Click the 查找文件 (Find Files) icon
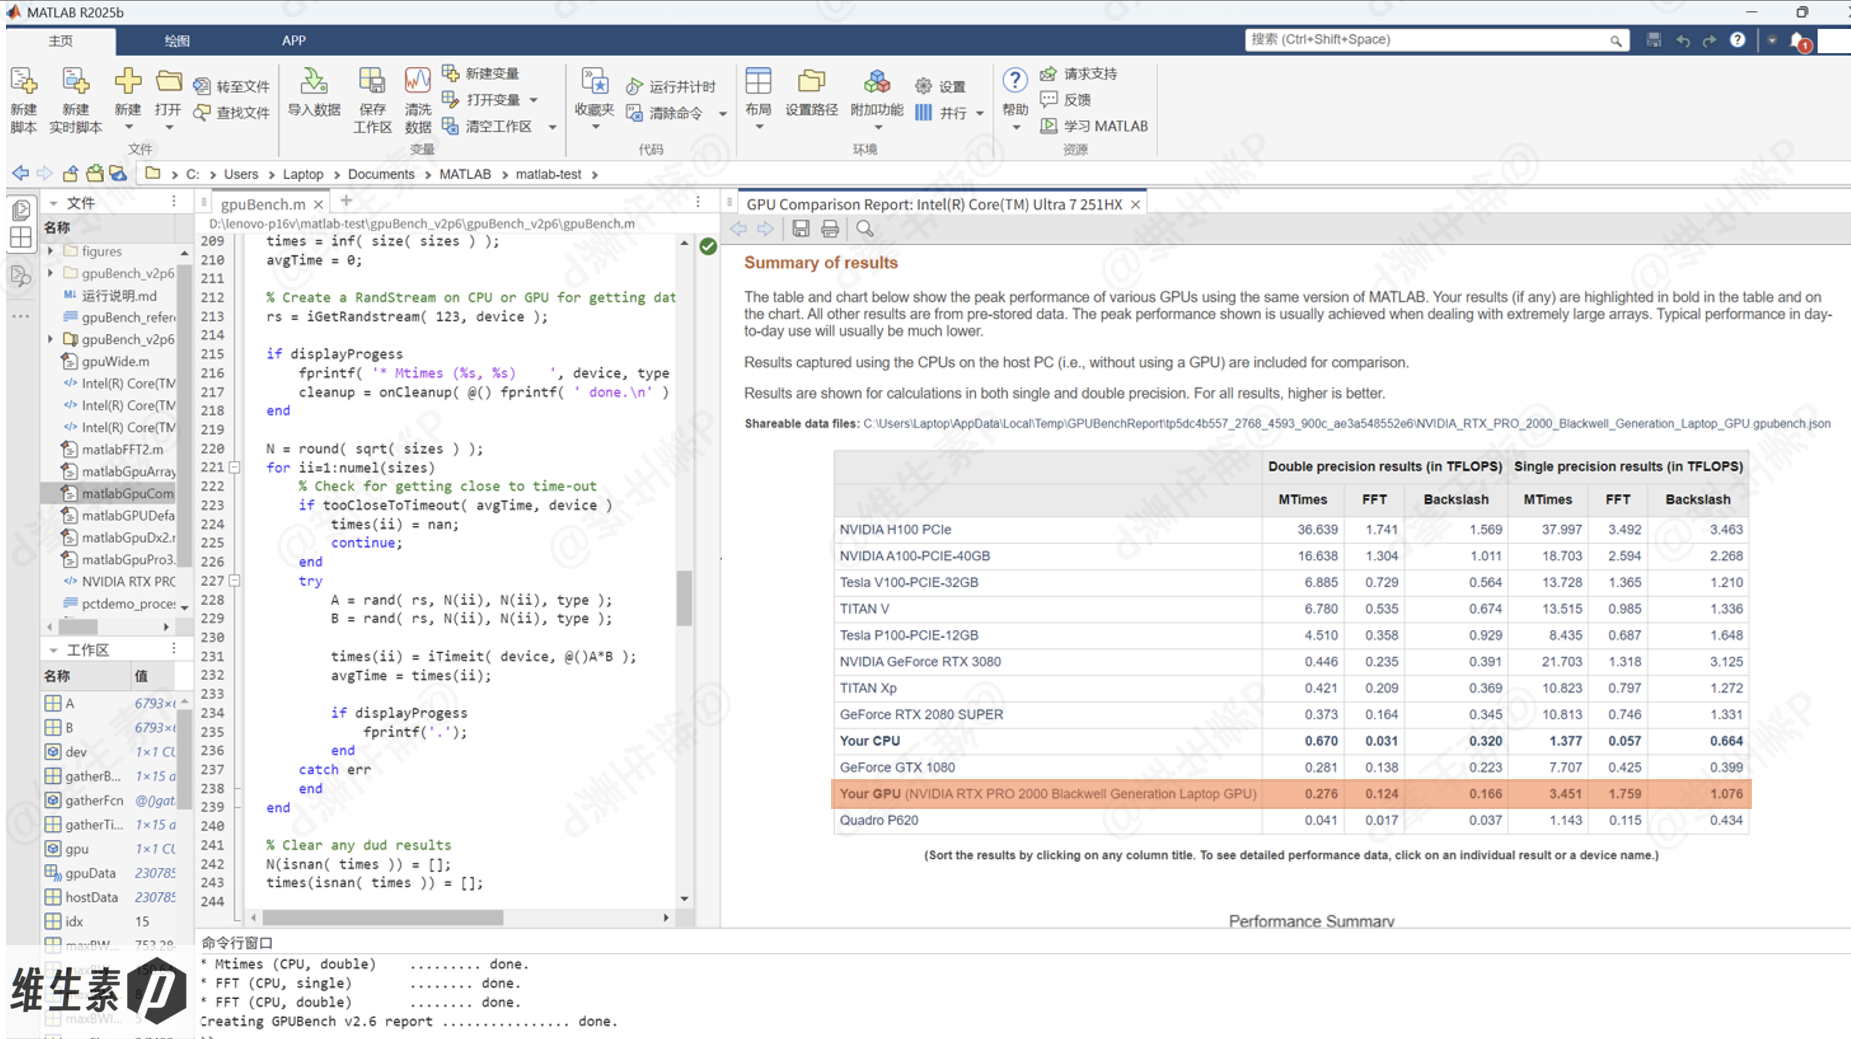Image resolution: width=1851 pixels, height=1039 pixels. pyautogui.click(x=202, y=112)
